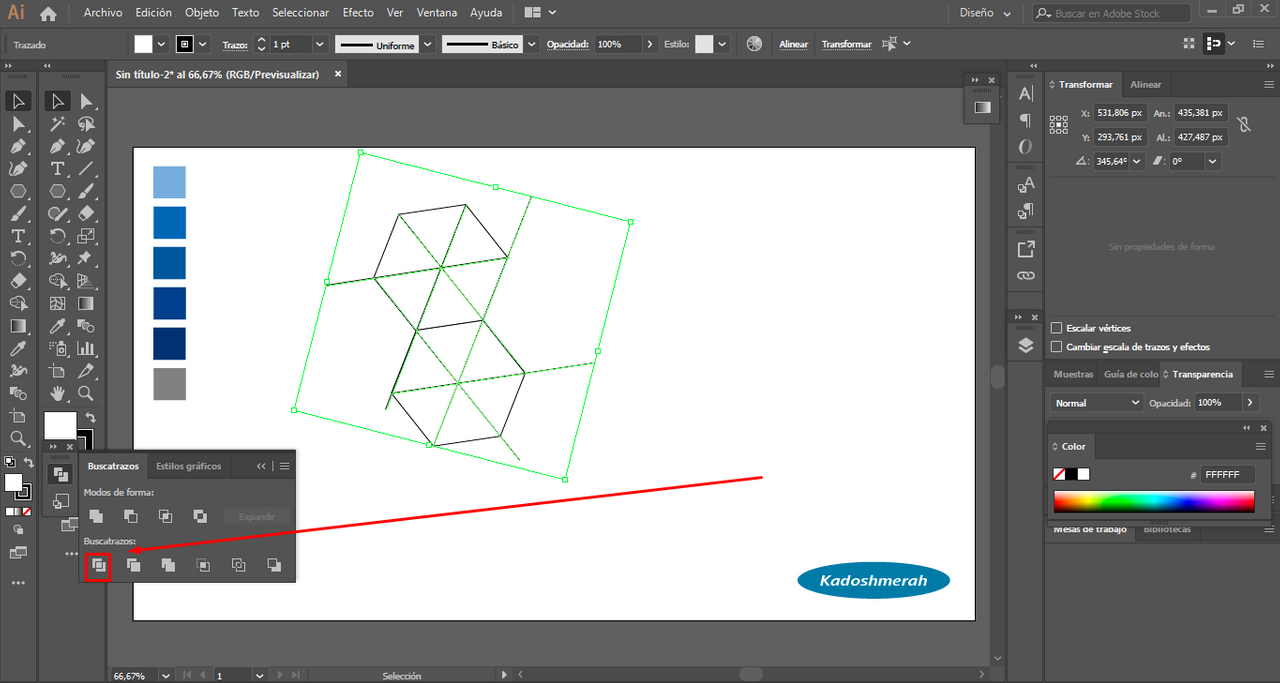Click the Divide pathfinder icon
Viewport: 1280px width, 683px height.
pos(98,565)
